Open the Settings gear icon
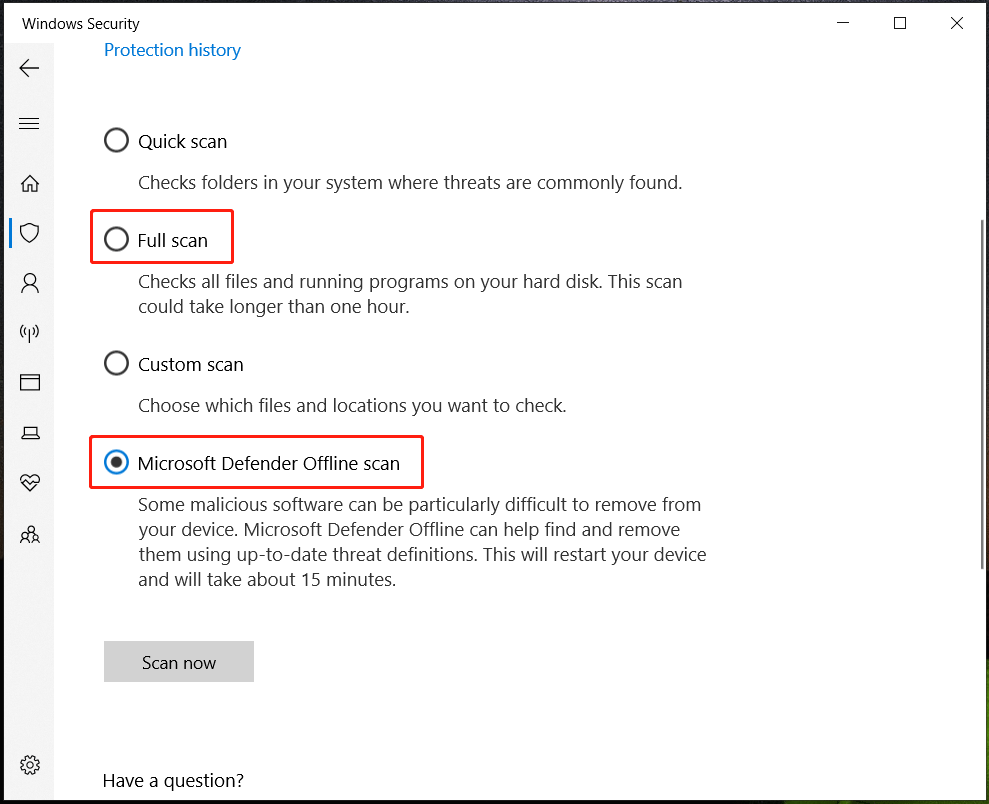Image resolution: width=989 pixels, height=804 pixels. point(29,764)
